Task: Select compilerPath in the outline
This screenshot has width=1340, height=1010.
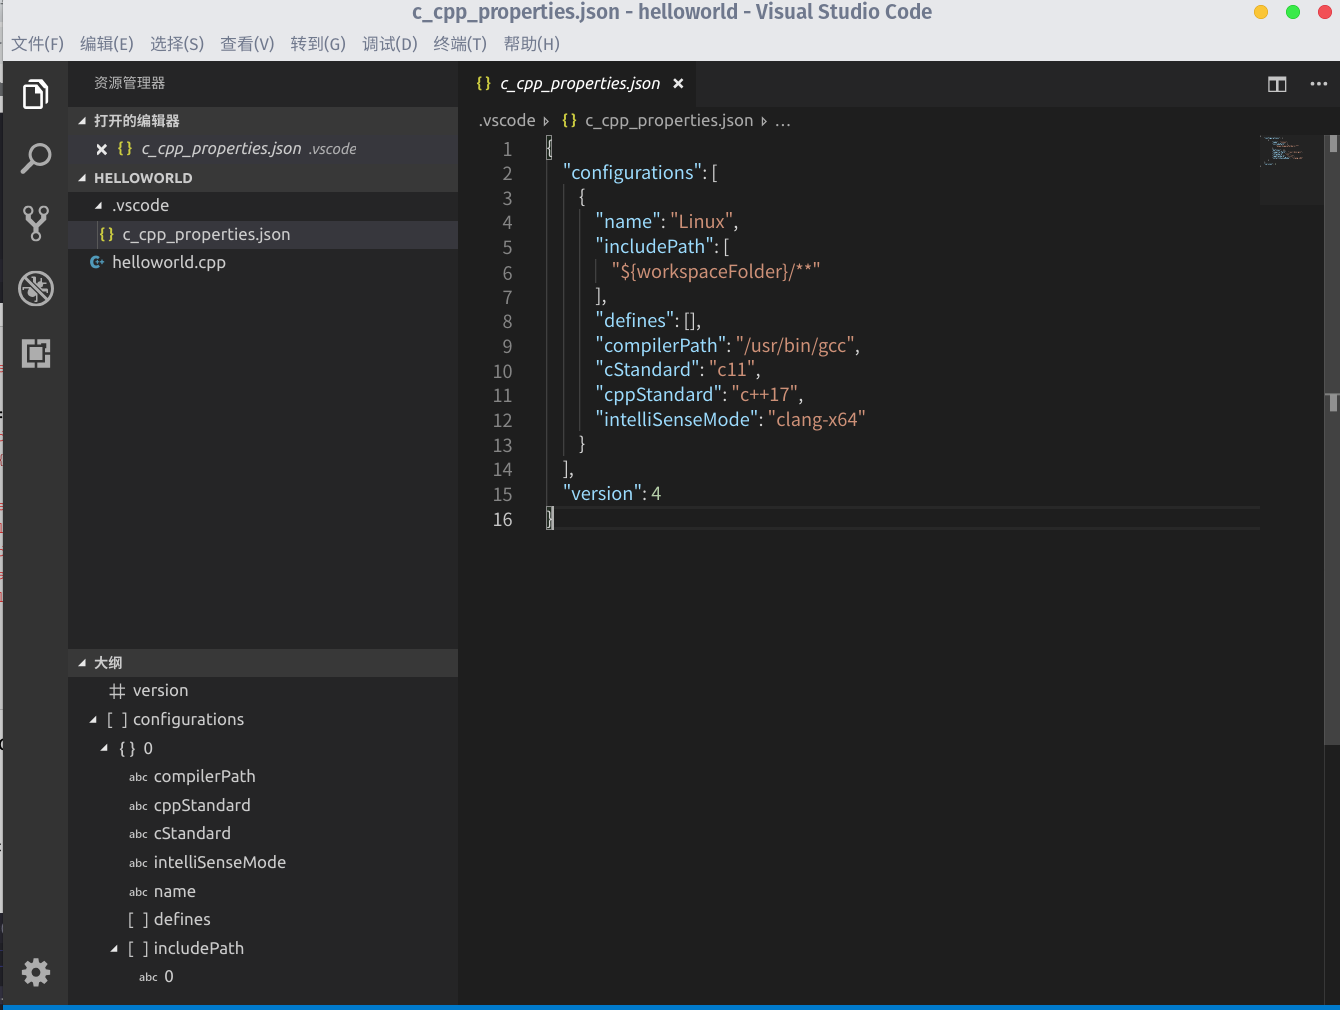Action: 263,777
